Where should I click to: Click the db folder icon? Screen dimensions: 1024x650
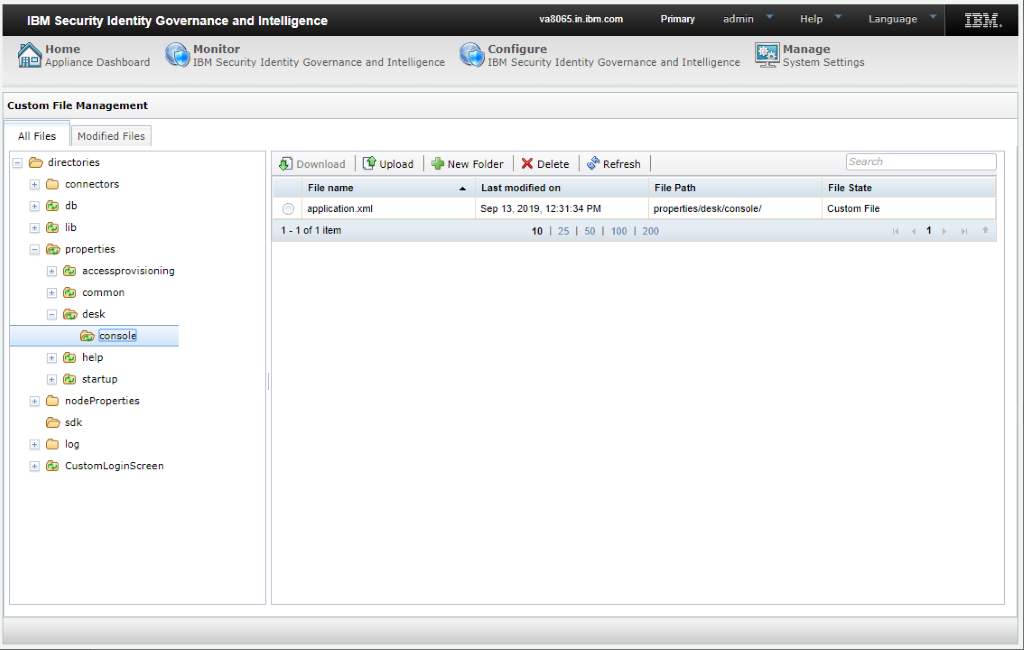(x=53, y=206)
